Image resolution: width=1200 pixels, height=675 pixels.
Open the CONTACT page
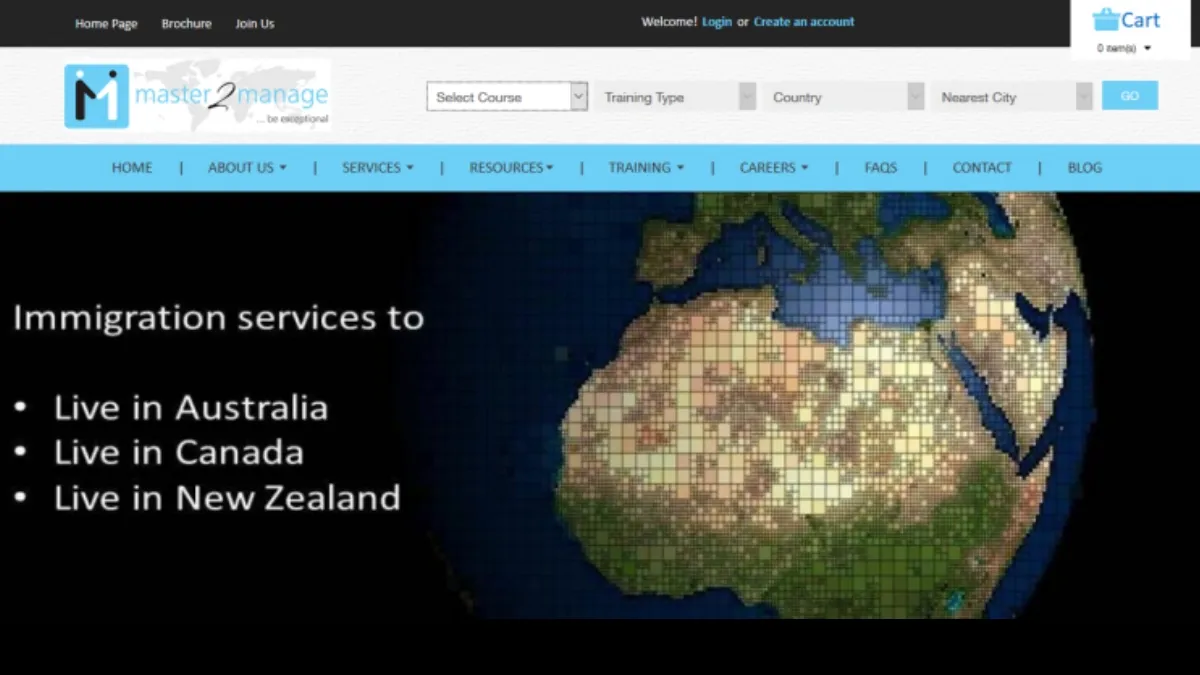pyautogui.click(x=982, y=168)
